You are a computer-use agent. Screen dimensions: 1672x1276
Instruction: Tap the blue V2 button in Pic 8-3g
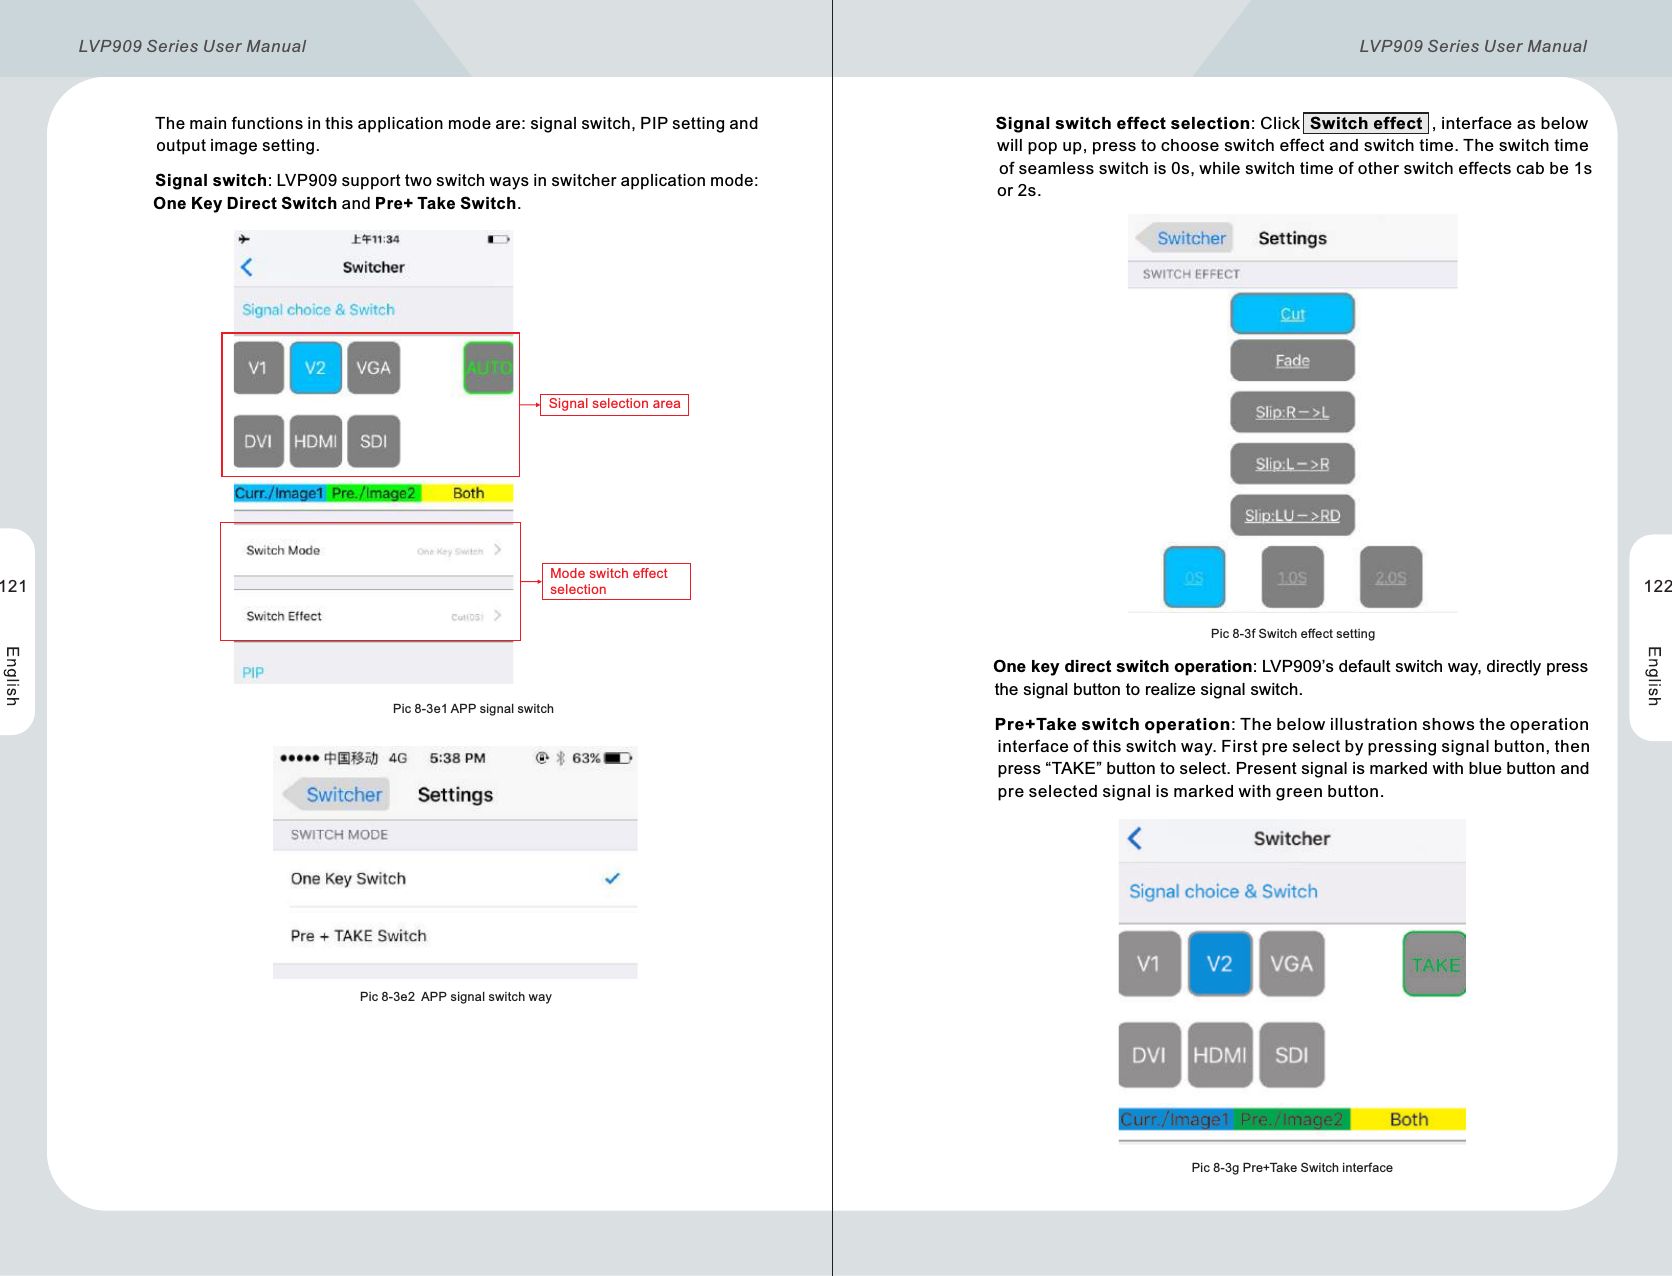tap(1220, 964)
